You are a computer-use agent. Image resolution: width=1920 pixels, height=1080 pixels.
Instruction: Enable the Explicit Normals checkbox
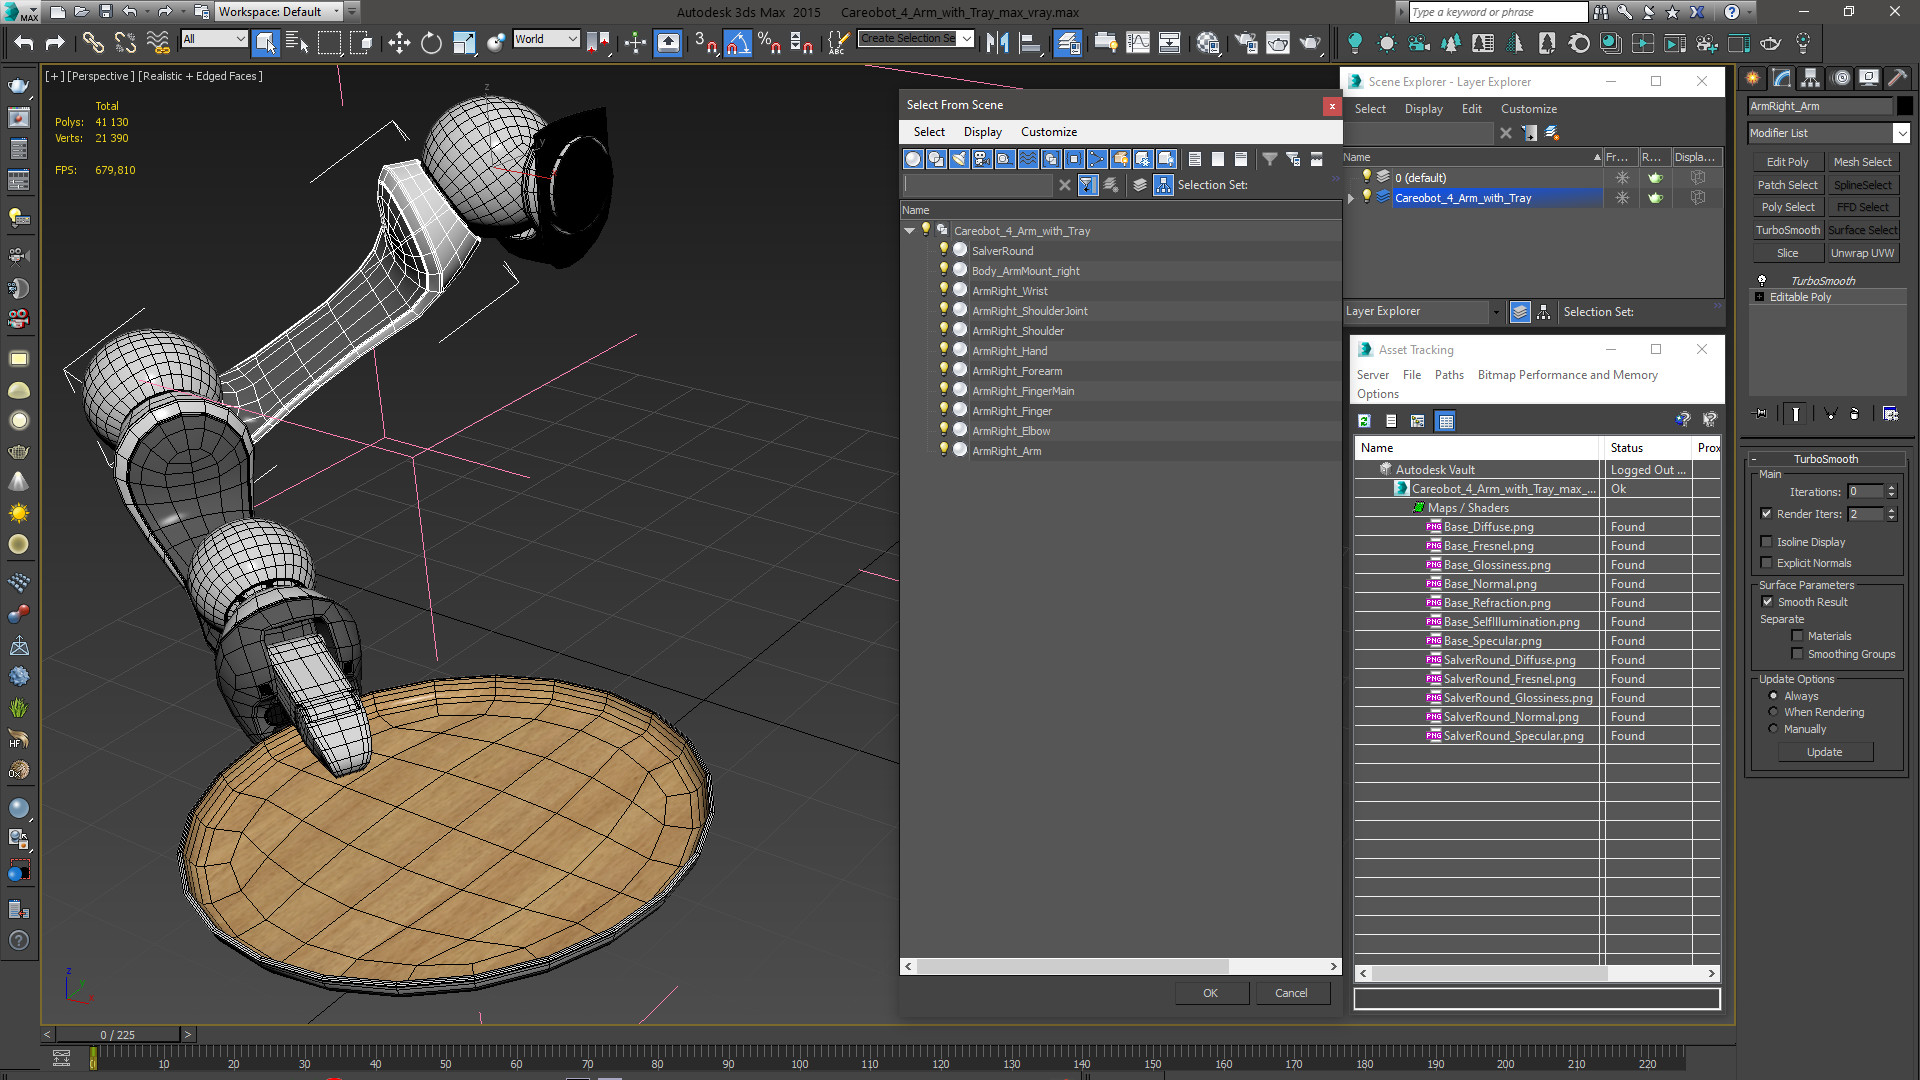click(1766, 563)
